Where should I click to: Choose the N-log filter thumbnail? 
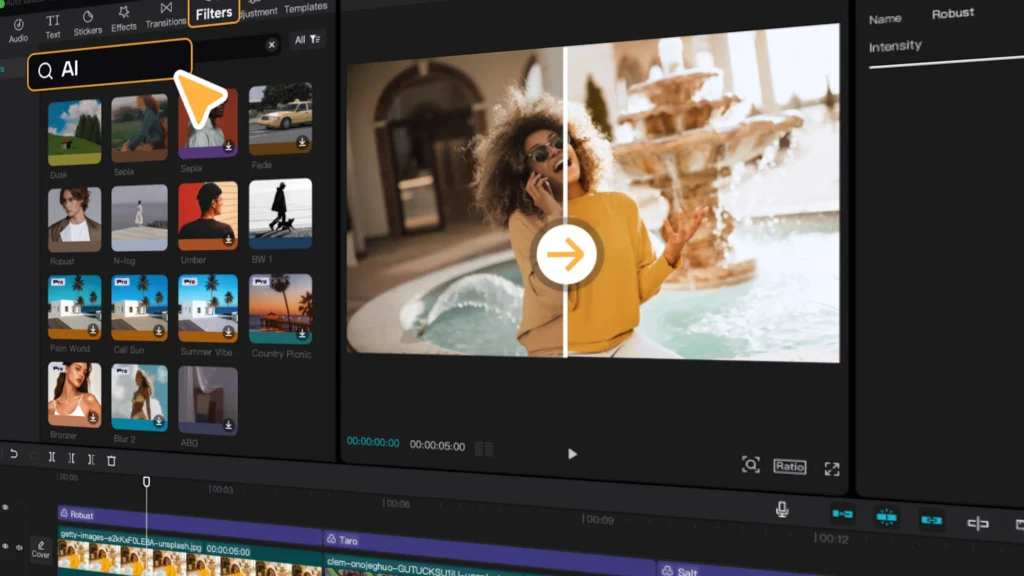click(x=139, y=218)
